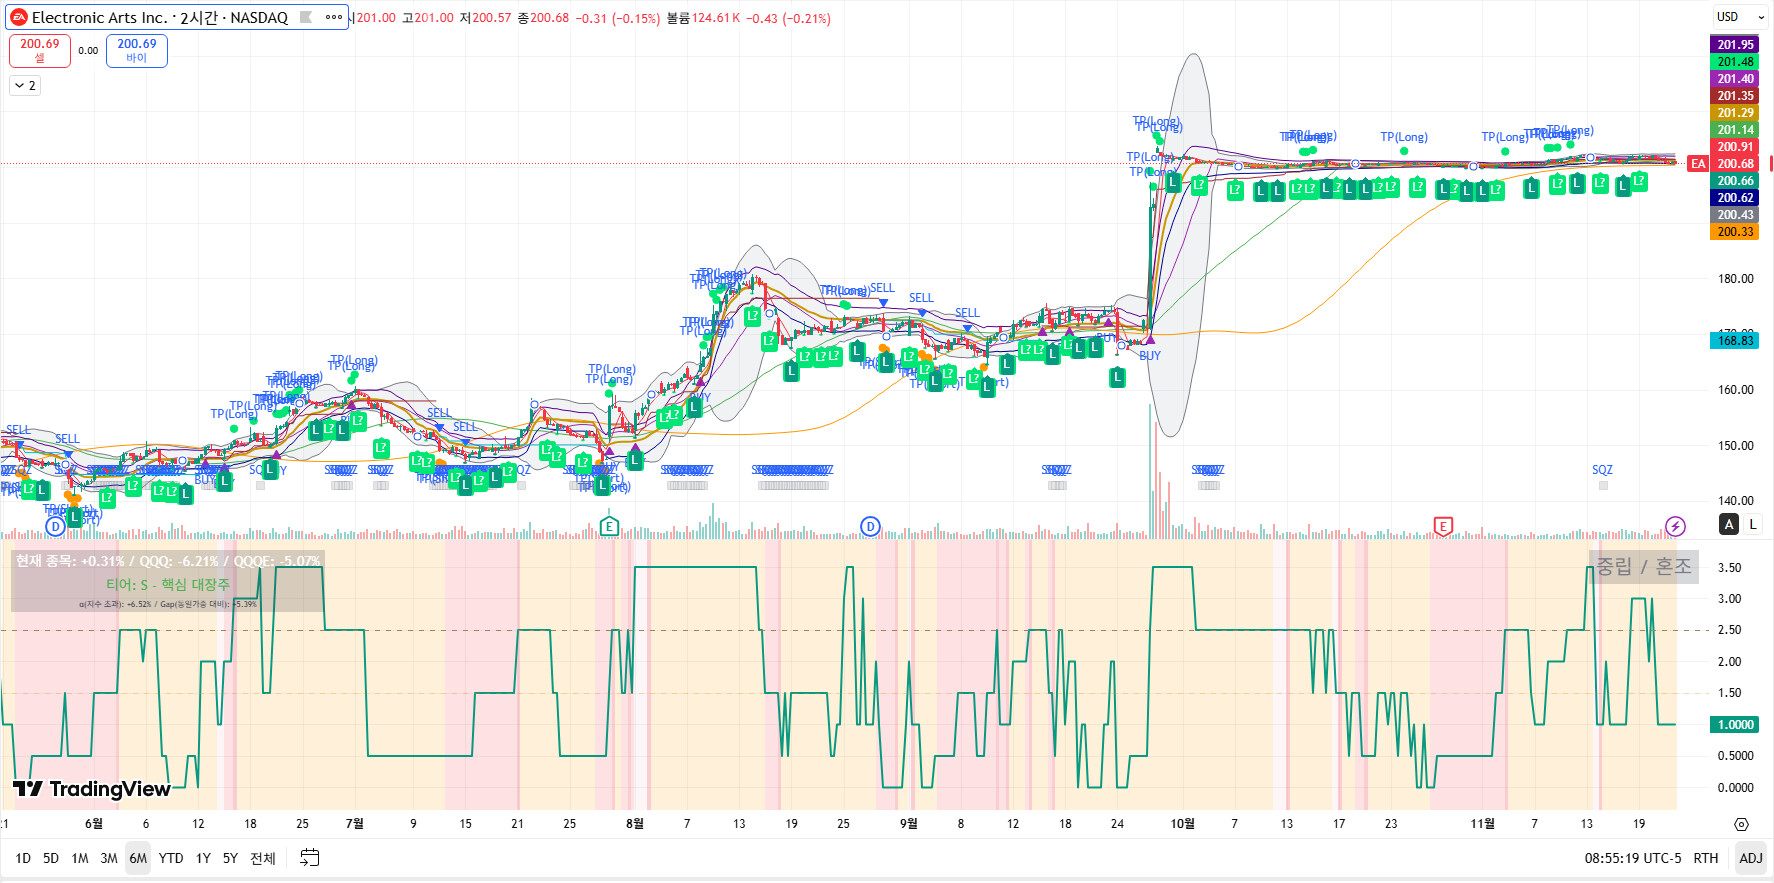Open the RTH session selector
1774x883 pixels.
pyautogui.click(x=1705, y=858)
